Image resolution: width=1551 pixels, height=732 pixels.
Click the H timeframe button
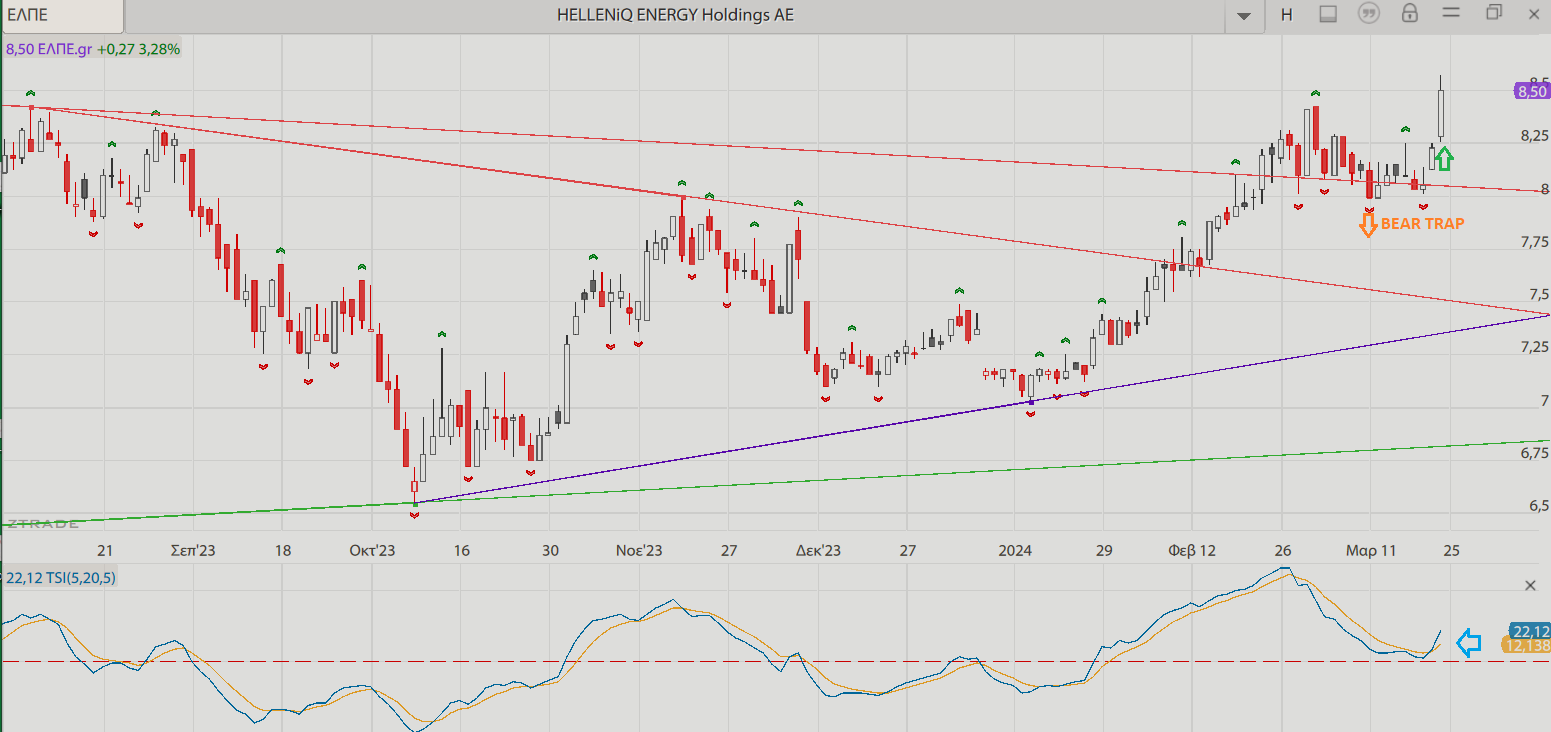coord(1287,15)
